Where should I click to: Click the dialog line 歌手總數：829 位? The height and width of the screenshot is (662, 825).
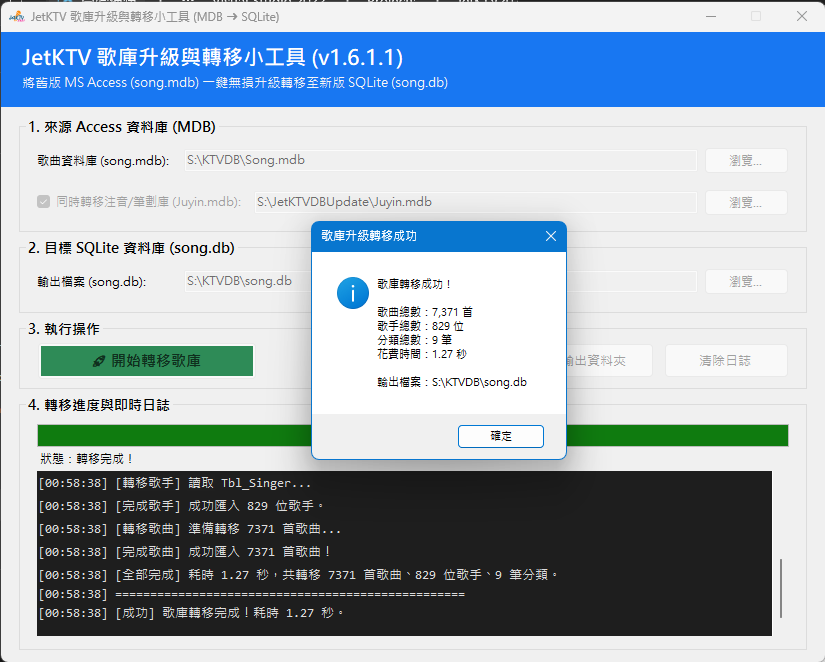click(420, 326)
